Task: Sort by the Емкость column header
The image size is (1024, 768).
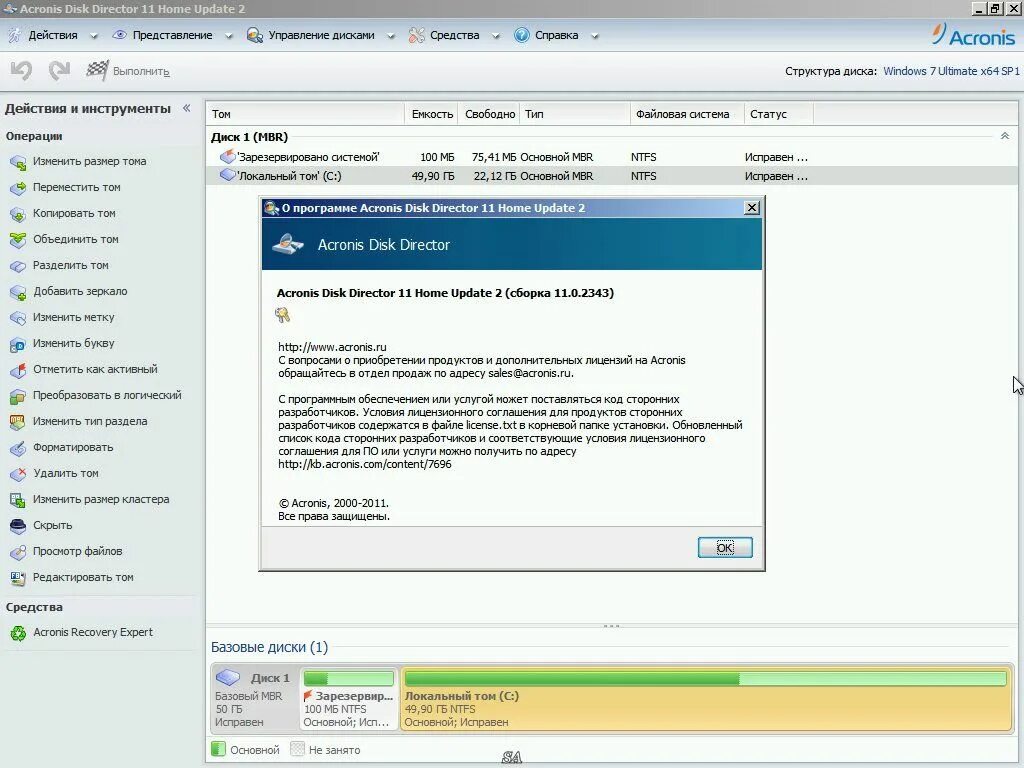Action: (432, 114)
